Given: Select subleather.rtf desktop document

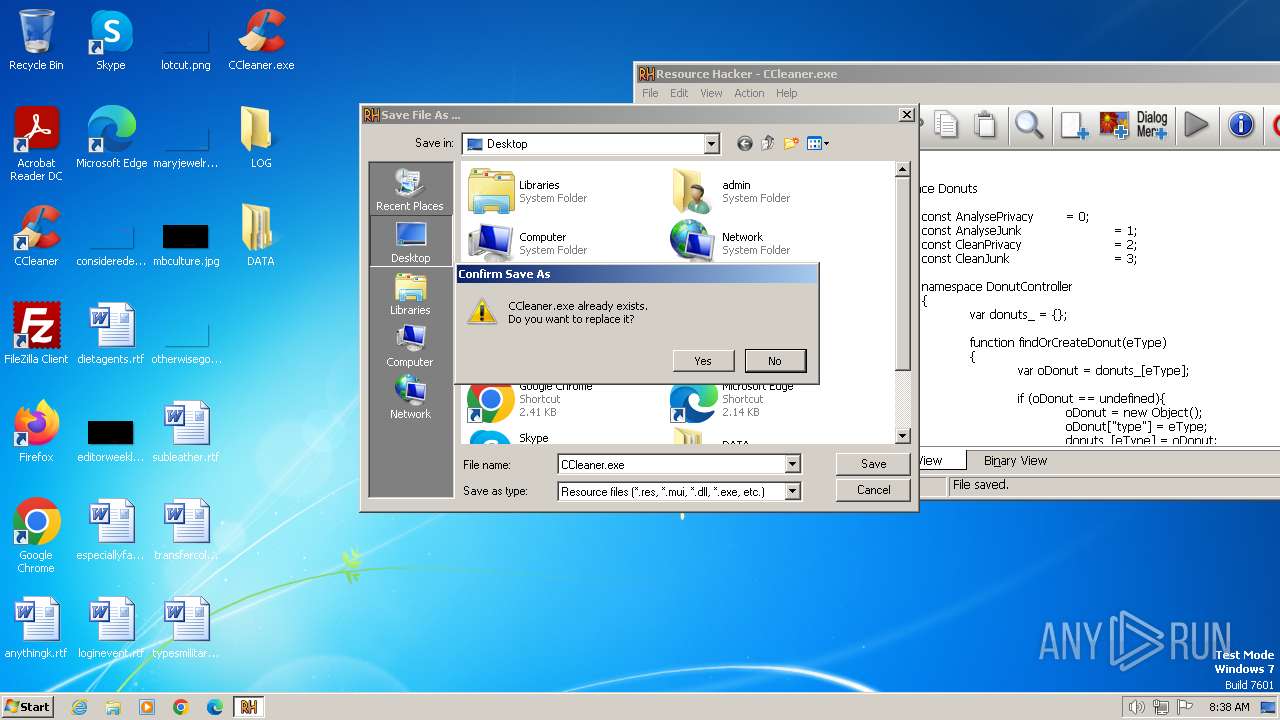Looking at the screenshot, I should coord(186,432).
